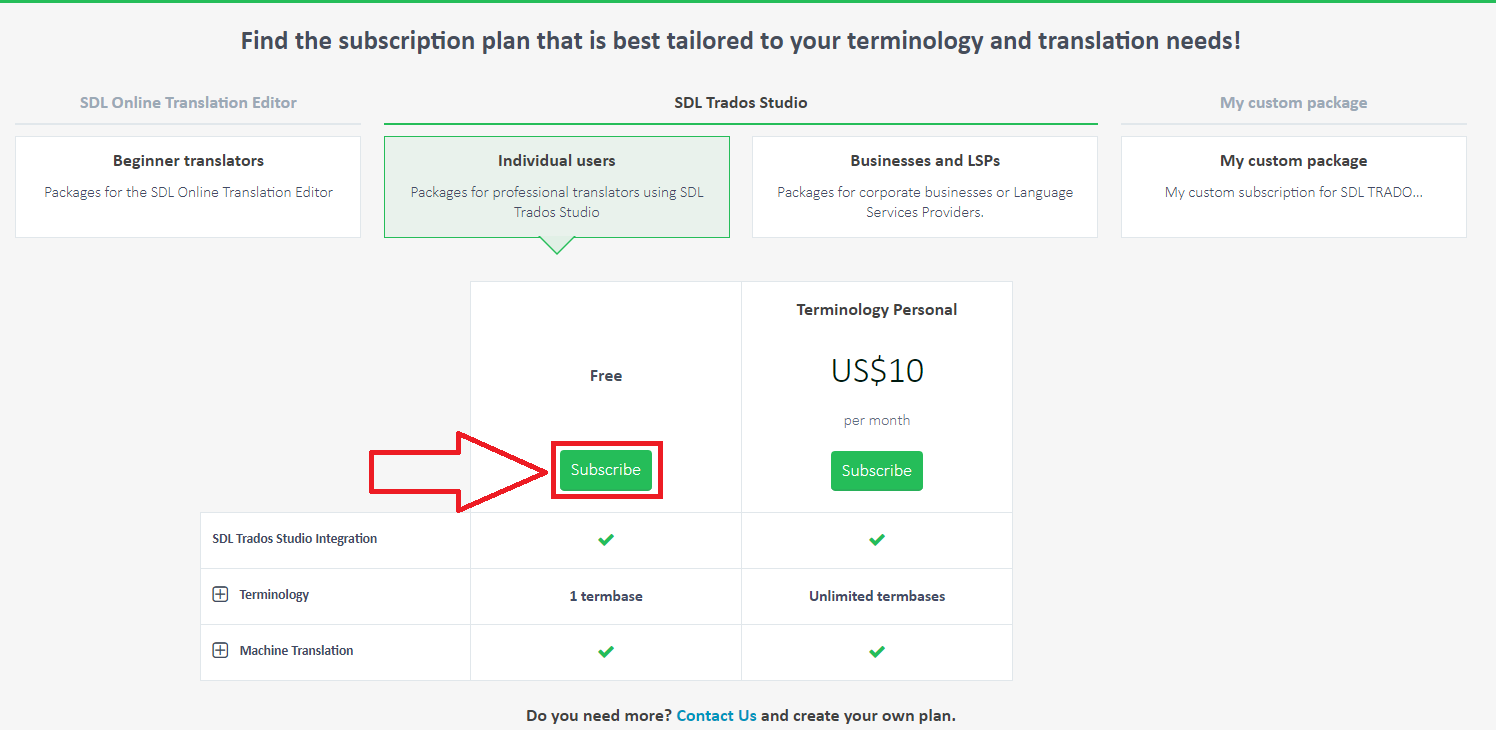Select the SDL Trados Studio tab
Image resolution: width=1496 pixels, height=730 pixels.
point(741,103)
